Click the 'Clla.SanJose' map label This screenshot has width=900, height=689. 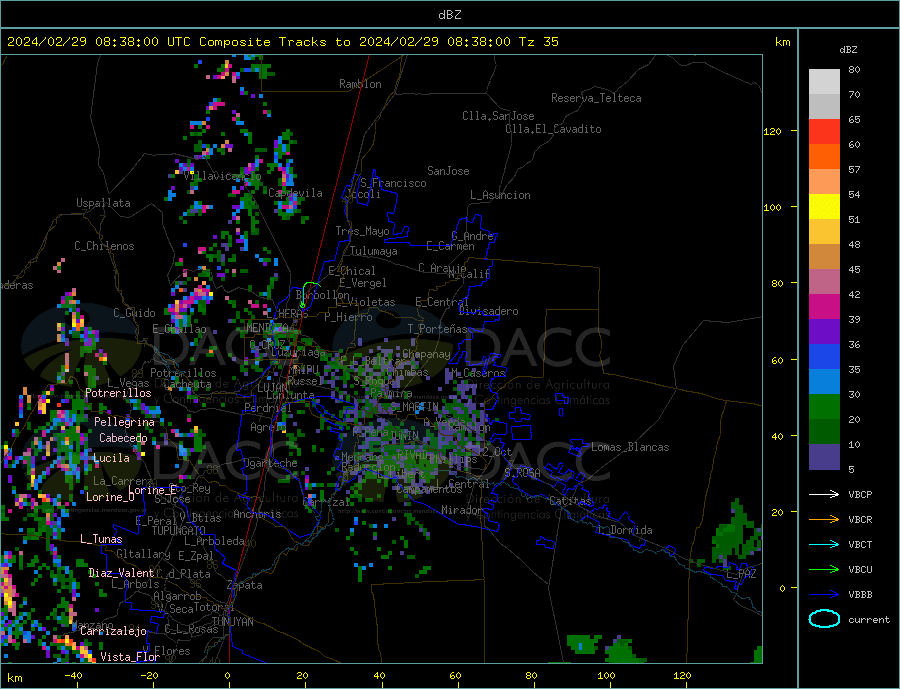[498, 116]
